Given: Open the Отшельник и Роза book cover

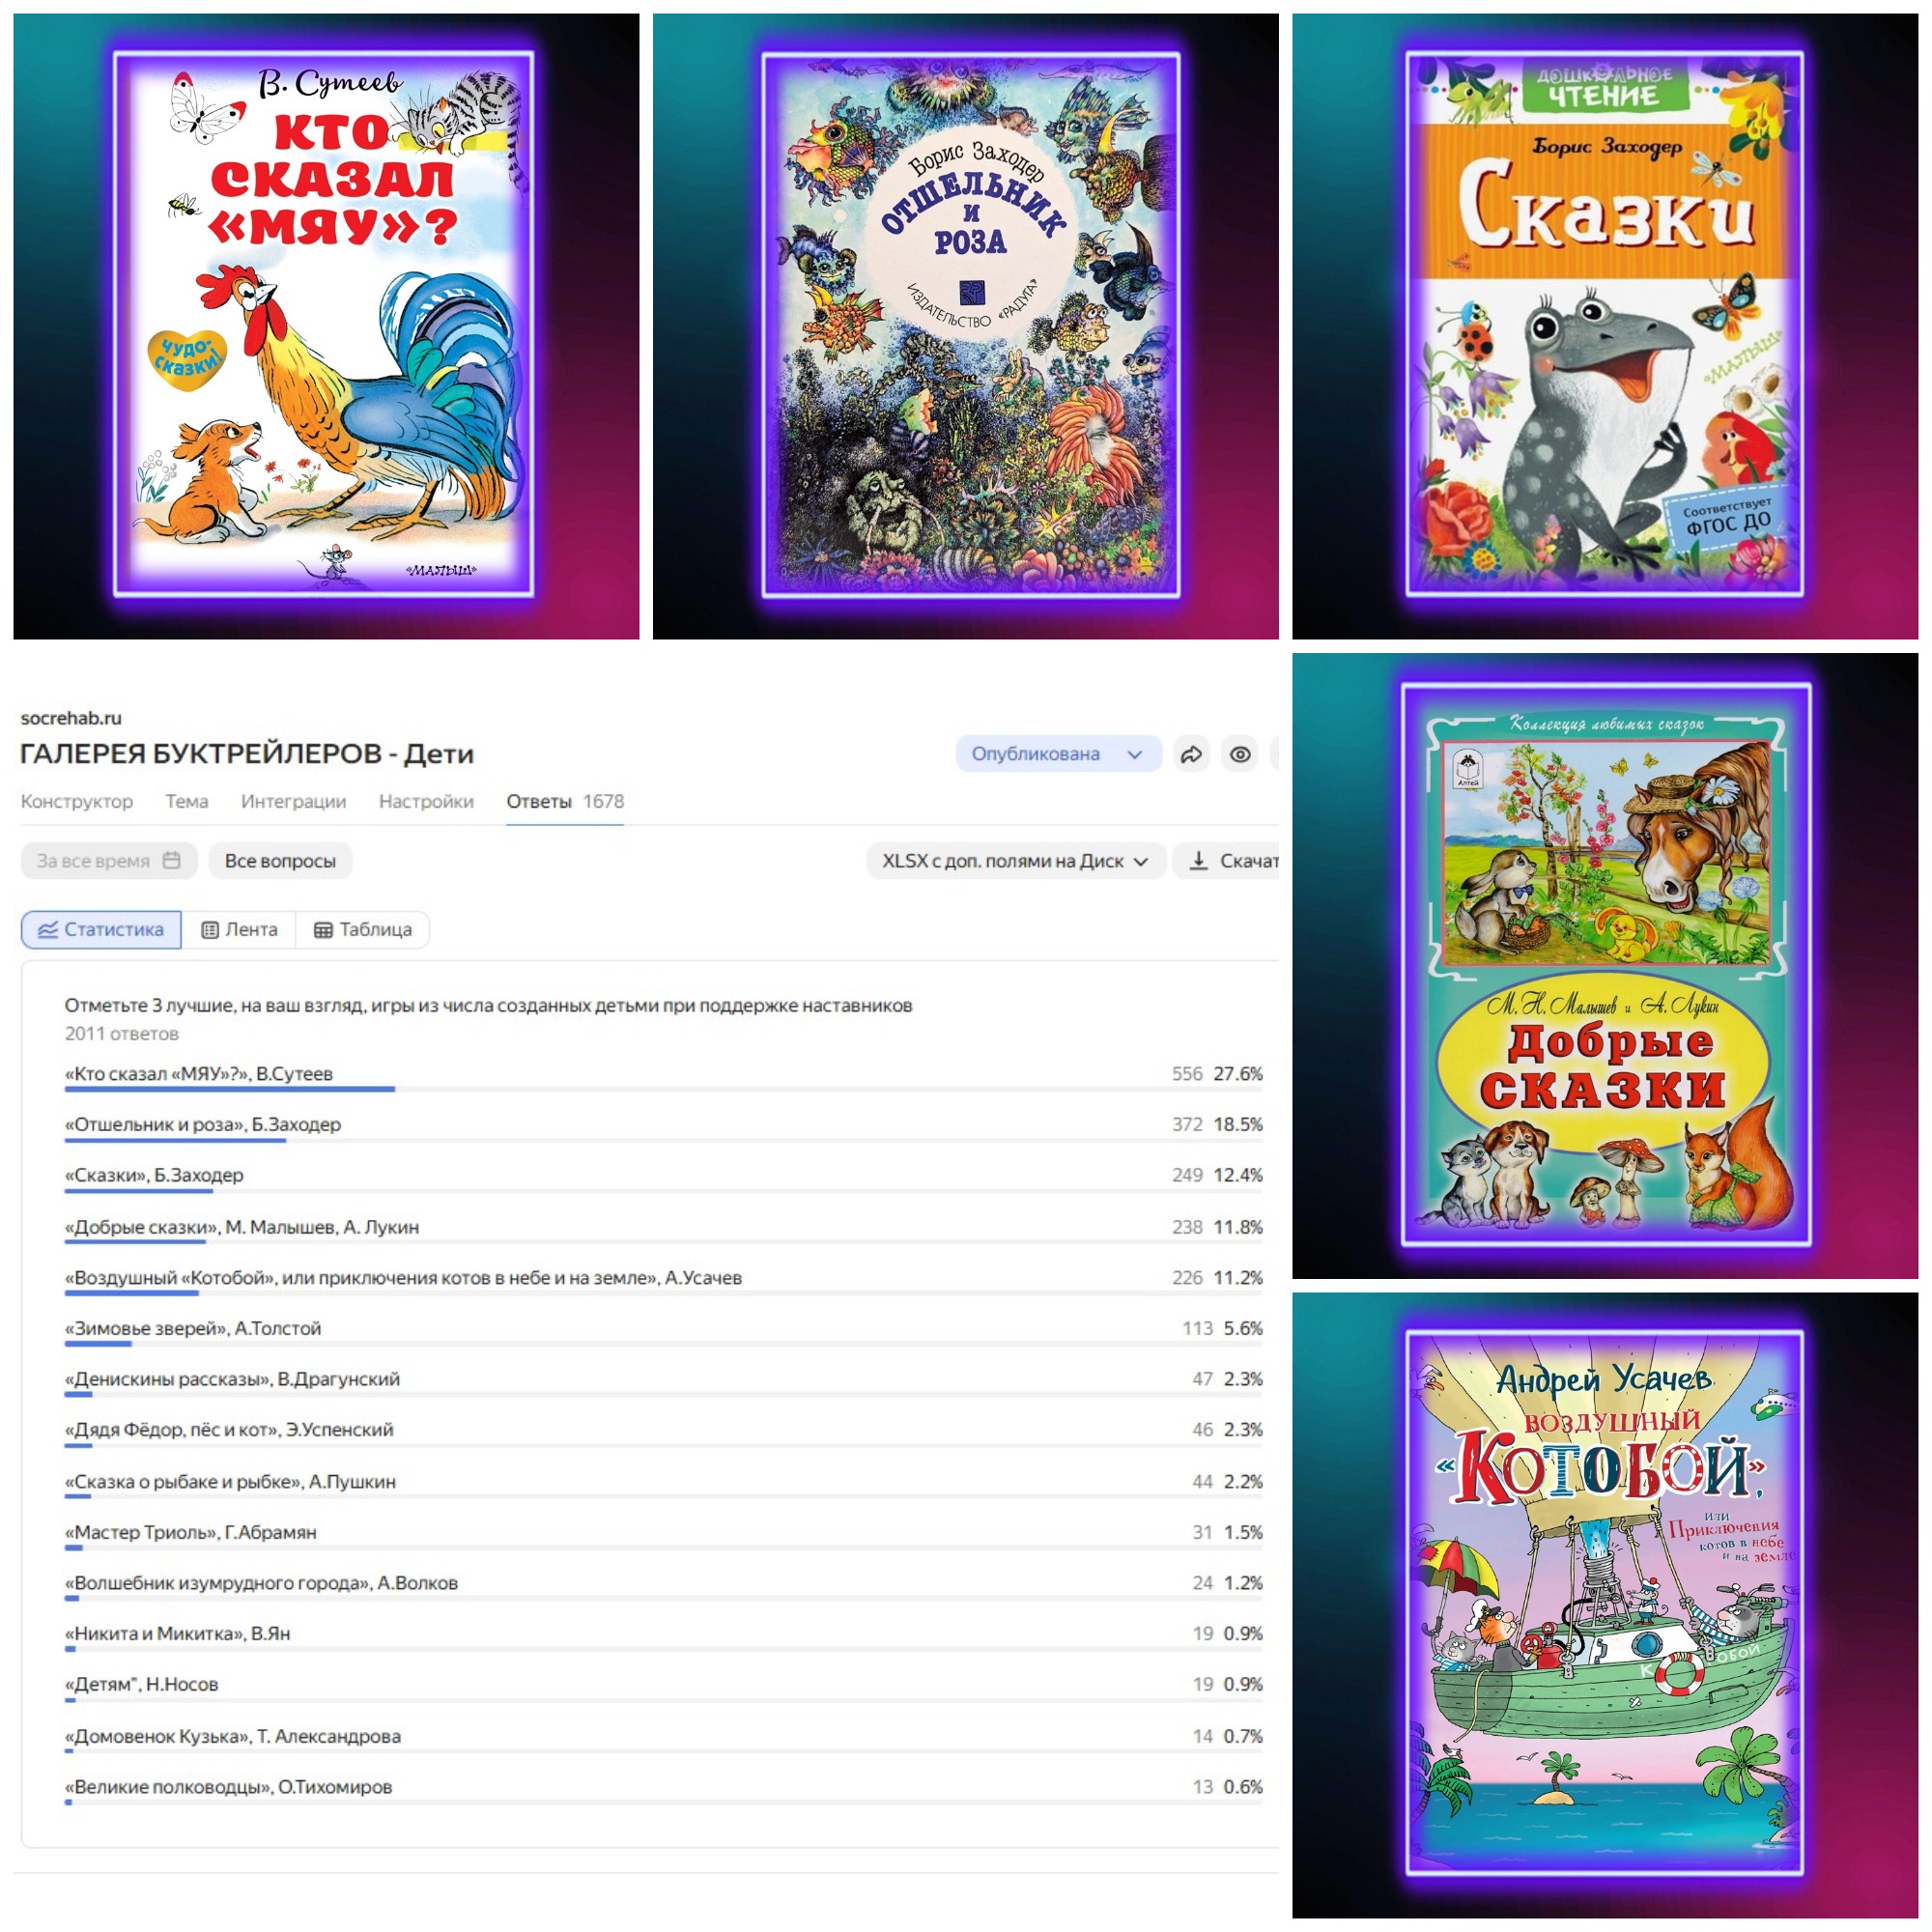Looking at the screenshot, I should coord(970,325).
